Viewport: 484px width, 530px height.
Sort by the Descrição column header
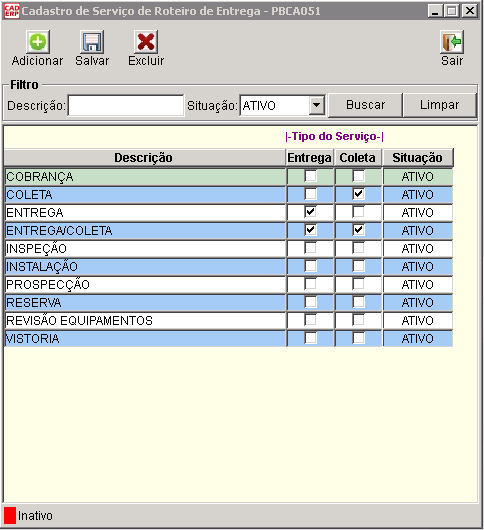click(x=145, y=158)
